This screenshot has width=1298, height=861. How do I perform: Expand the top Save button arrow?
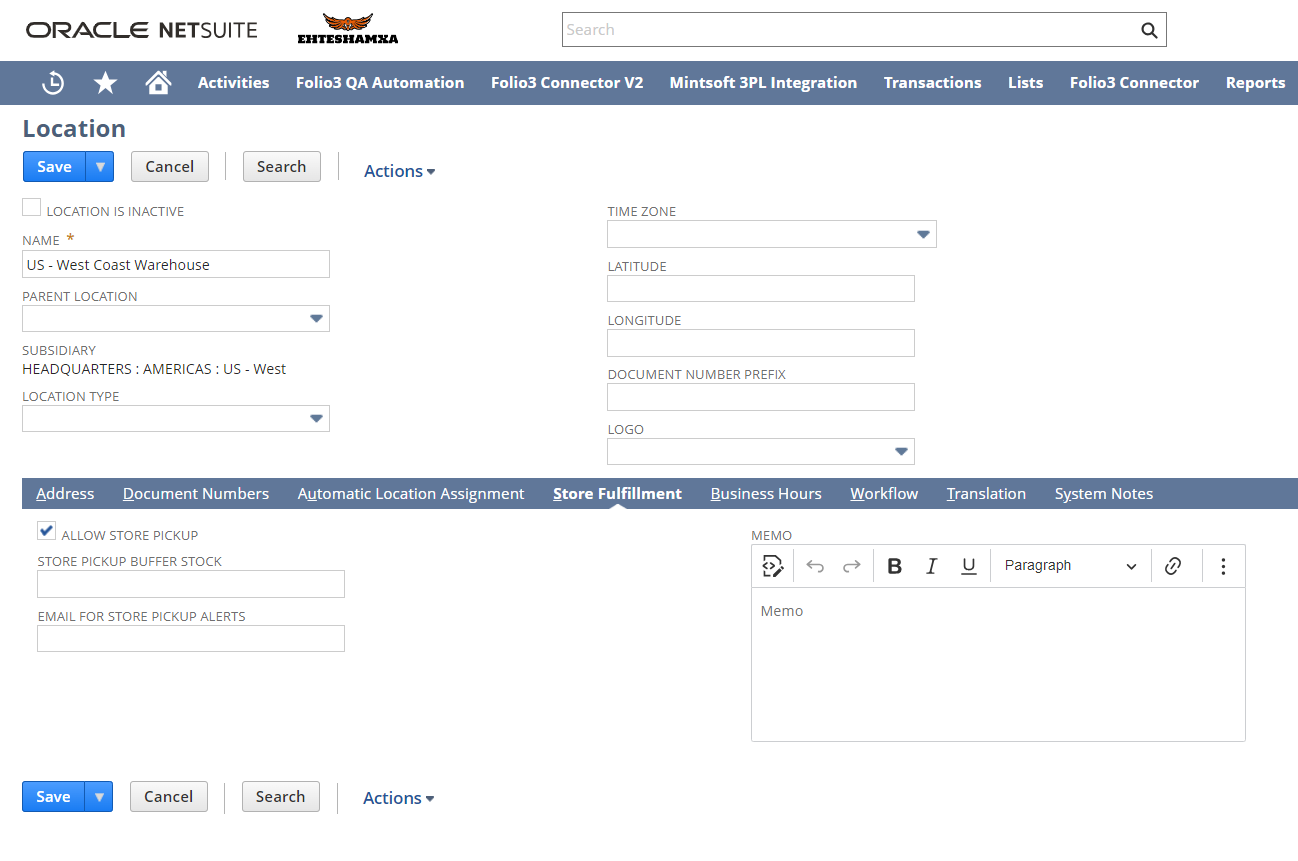pos(100,167)
